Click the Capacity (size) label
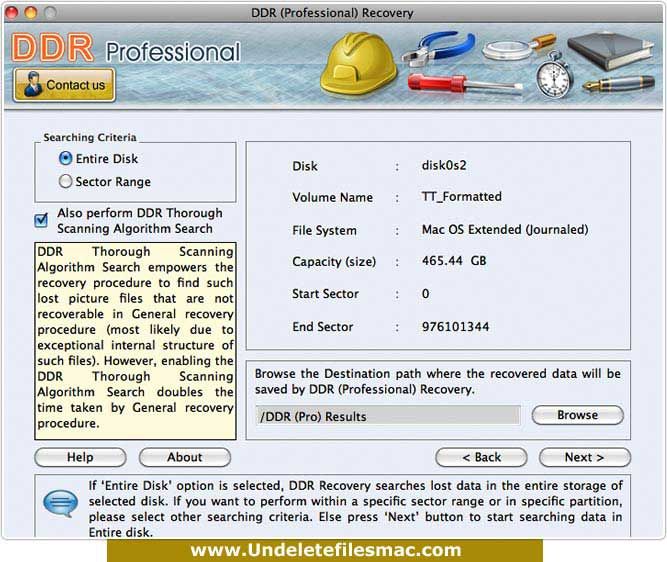Screen dimensions: 667x562 (334, 262)
